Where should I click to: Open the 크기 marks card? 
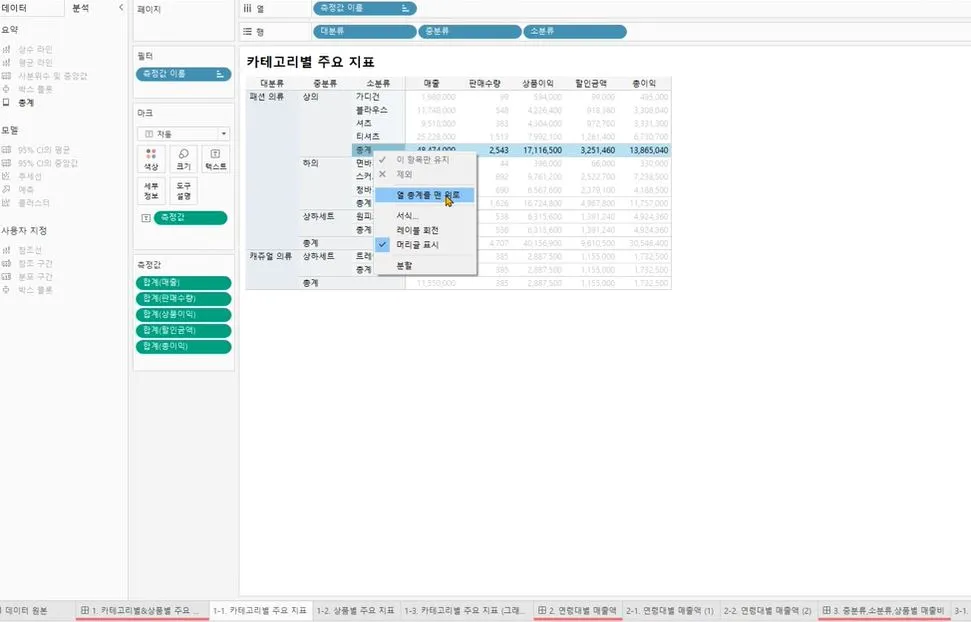(183, 159)
